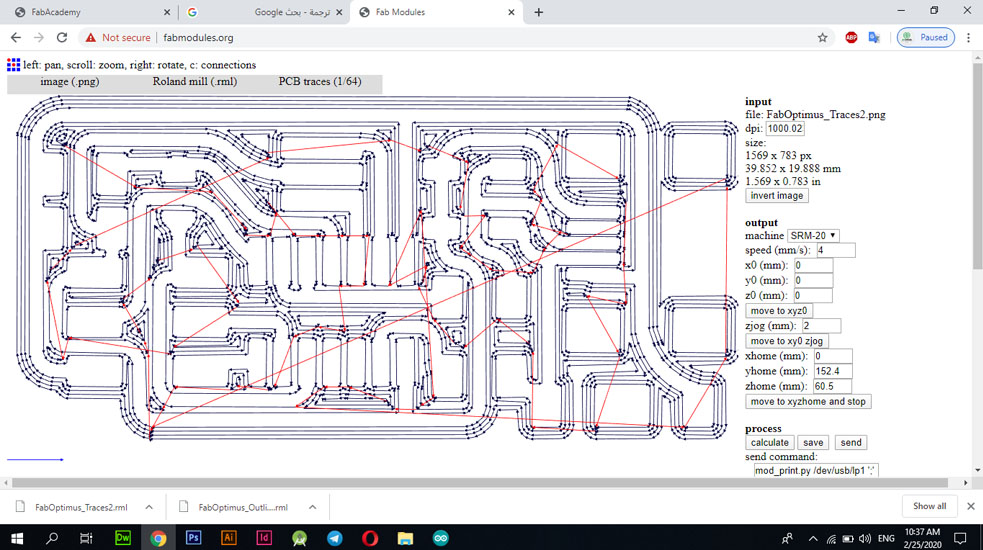983x550 pixels.
Task: Send the job to the machine
Action: pos(851,442)
